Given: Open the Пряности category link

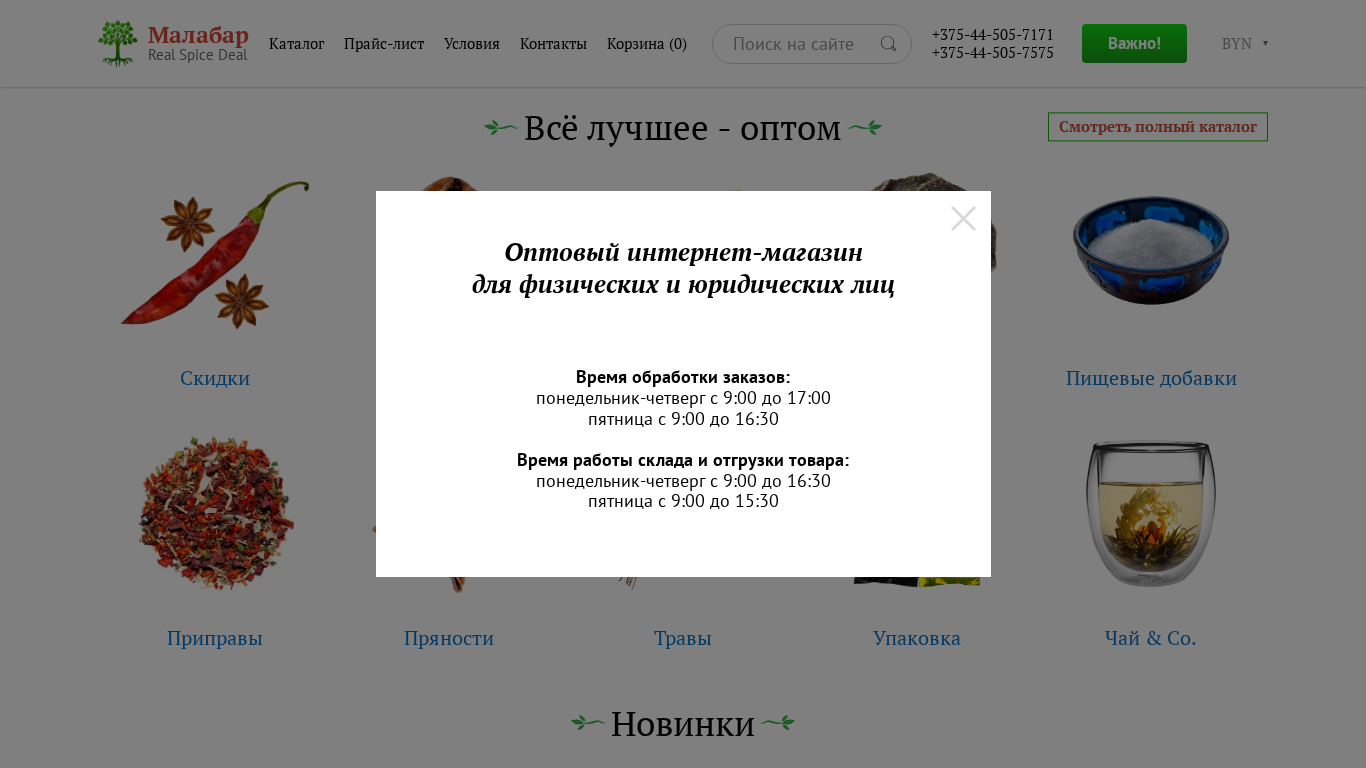Looking at the screenshot, I should point(449,638).
